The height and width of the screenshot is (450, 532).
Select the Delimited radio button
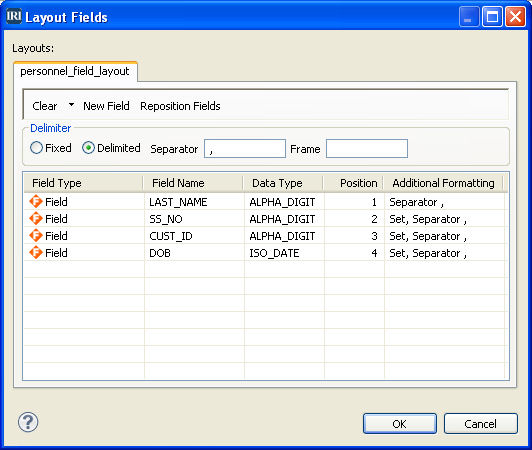(x=88, y=148)
